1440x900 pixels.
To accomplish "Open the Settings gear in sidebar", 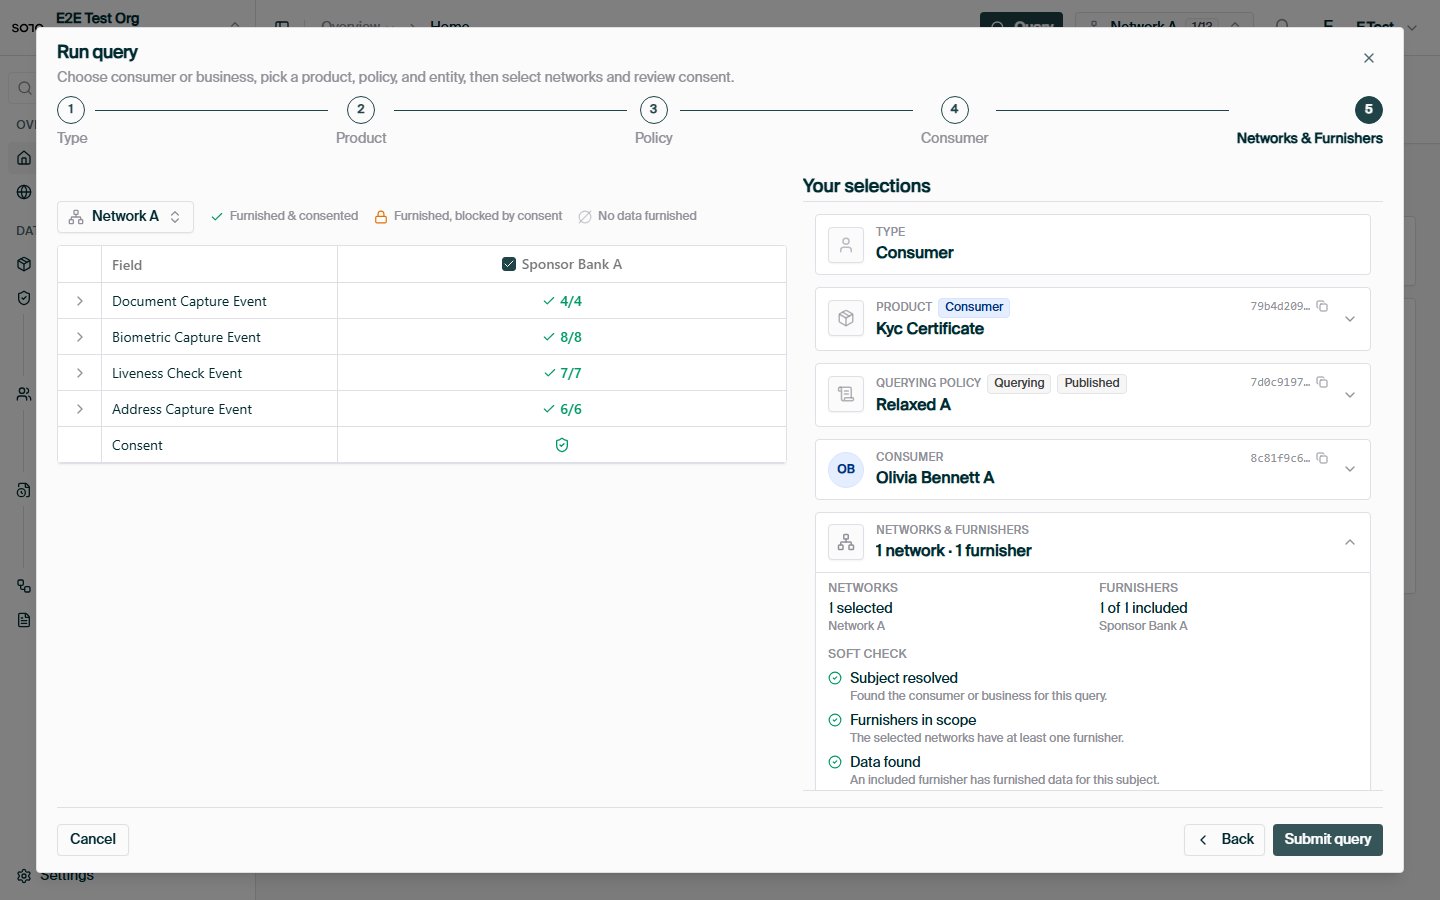I will click(x=24, y=876).
